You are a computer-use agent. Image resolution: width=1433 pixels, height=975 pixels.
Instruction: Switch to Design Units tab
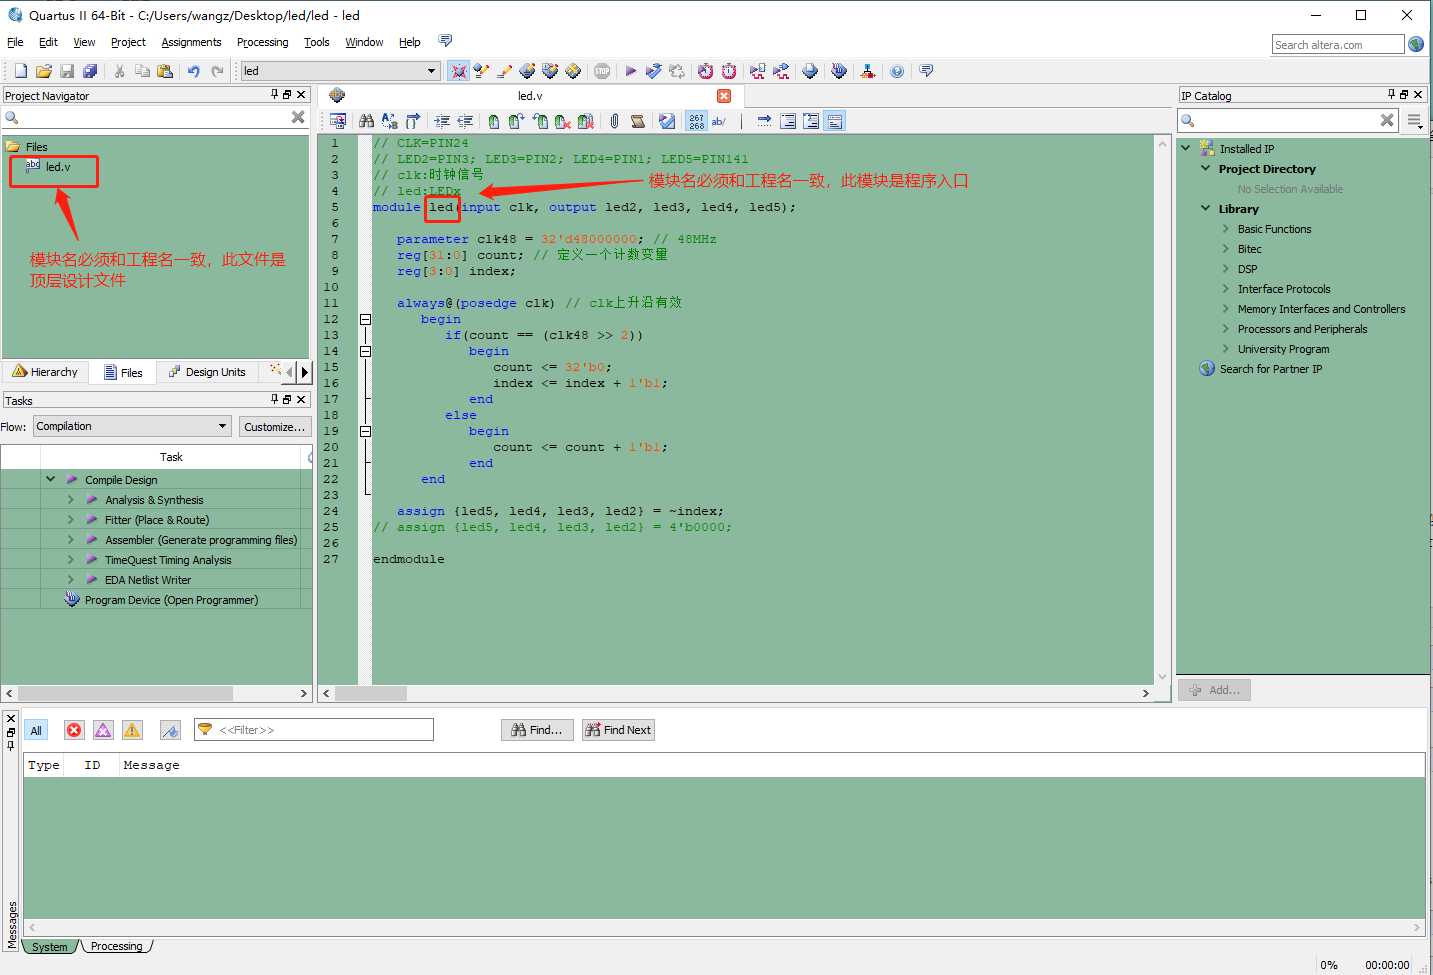click(207, 372)
